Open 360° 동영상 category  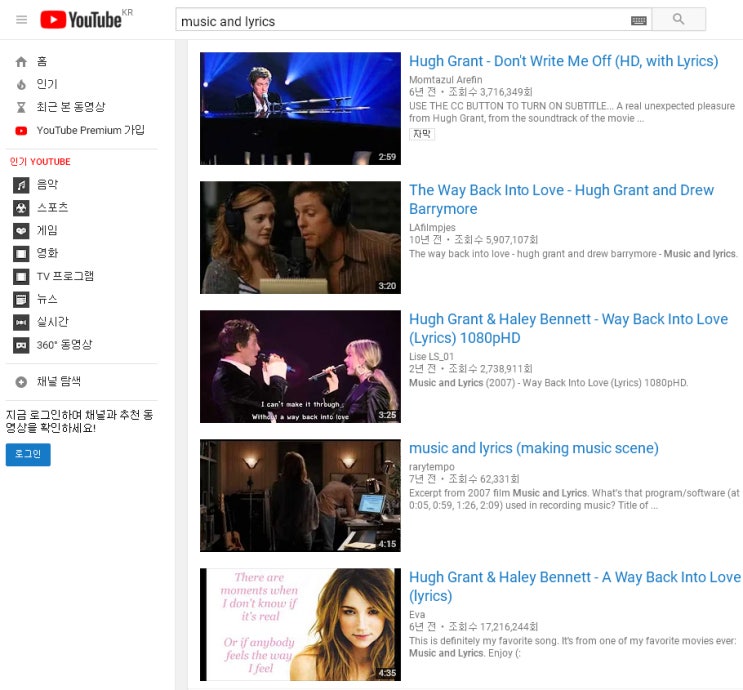(x=64, y=345)
